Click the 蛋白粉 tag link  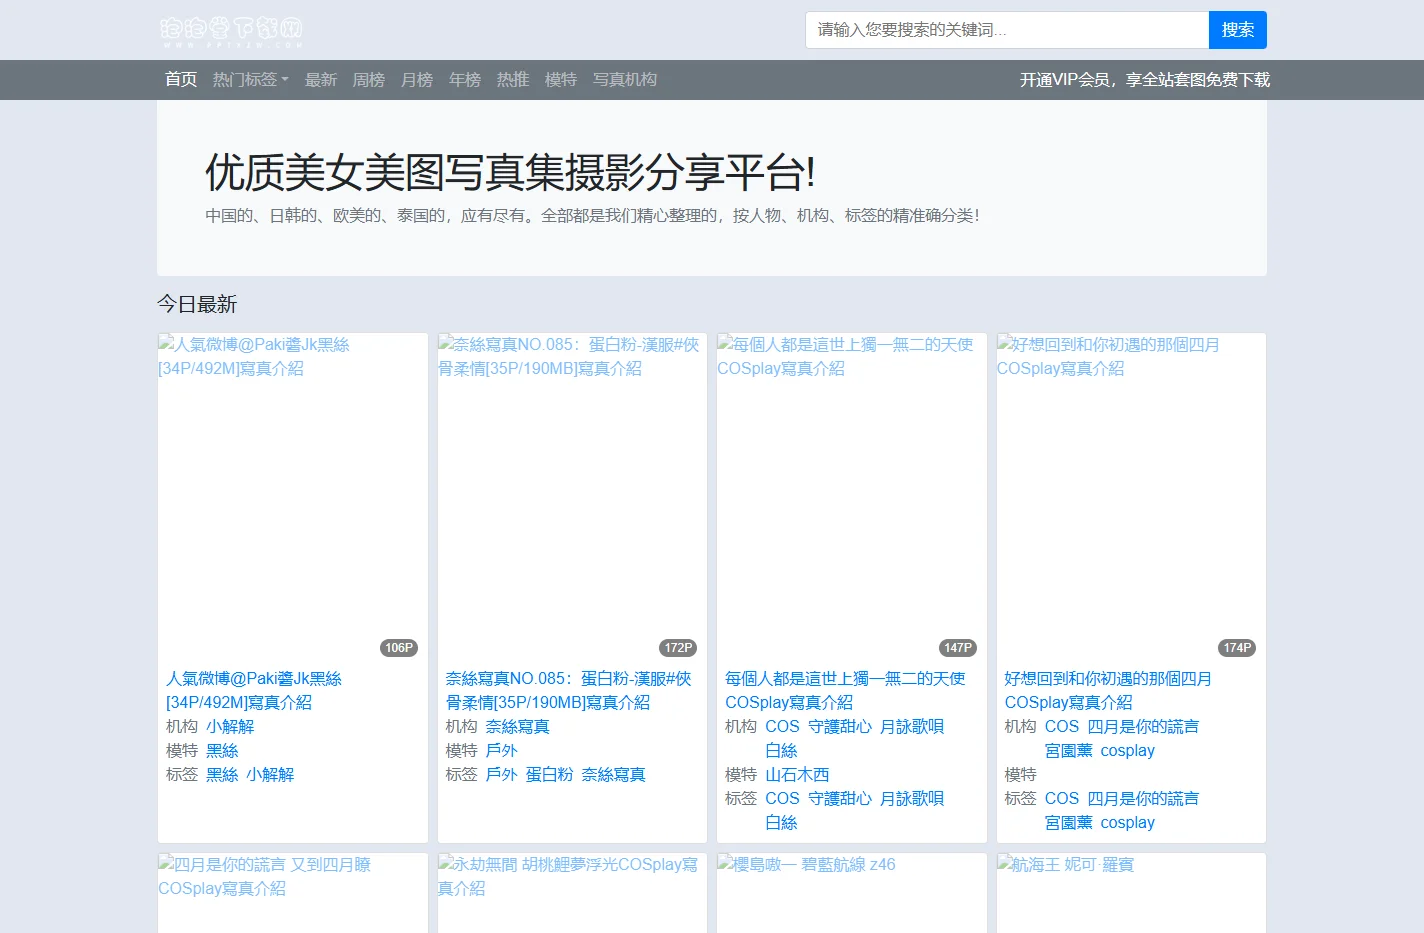click(550, 775)
